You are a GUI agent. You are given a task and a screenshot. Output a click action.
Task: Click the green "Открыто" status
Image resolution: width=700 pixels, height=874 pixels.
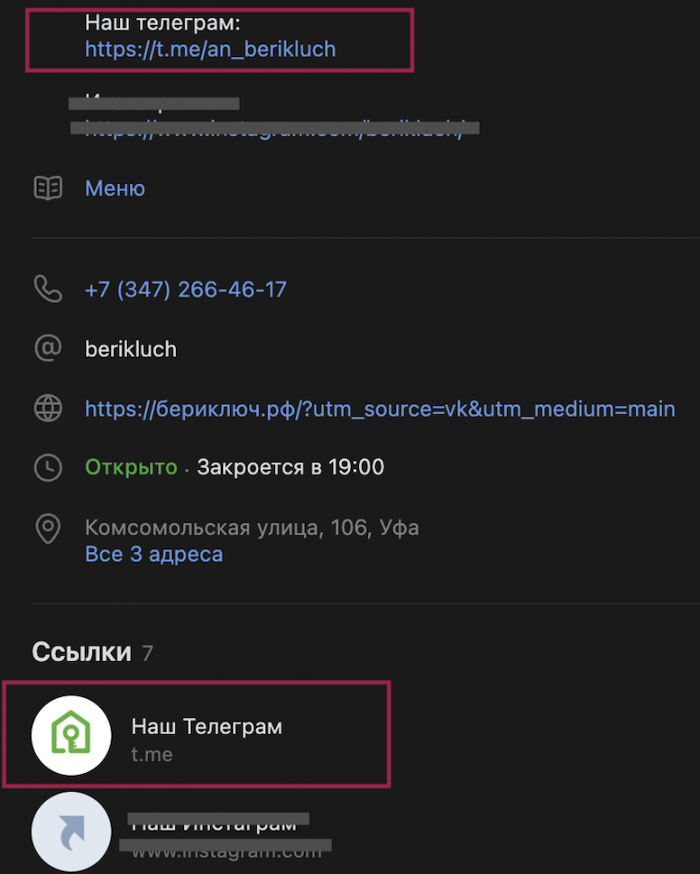tap(131, 467)
